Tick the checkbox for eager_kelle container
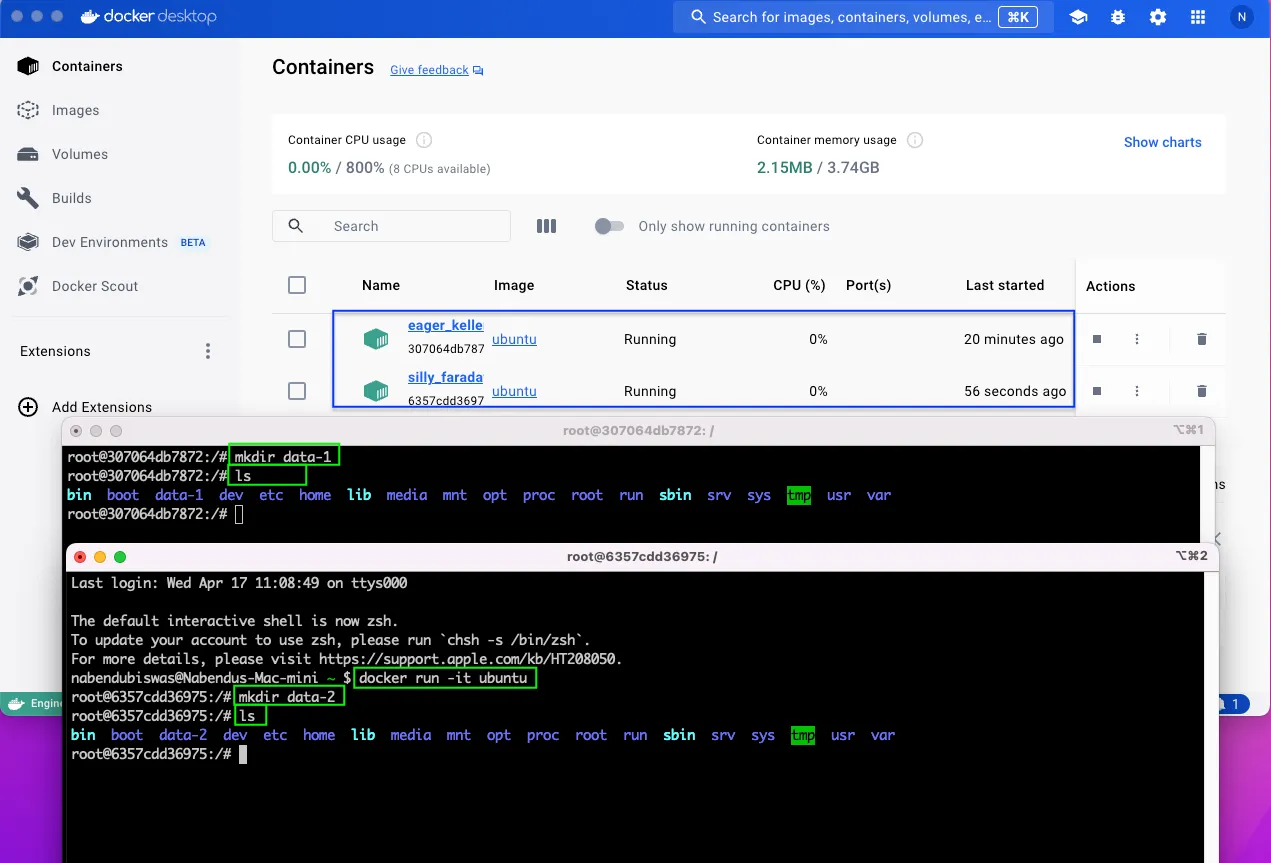 coord(297,339)
